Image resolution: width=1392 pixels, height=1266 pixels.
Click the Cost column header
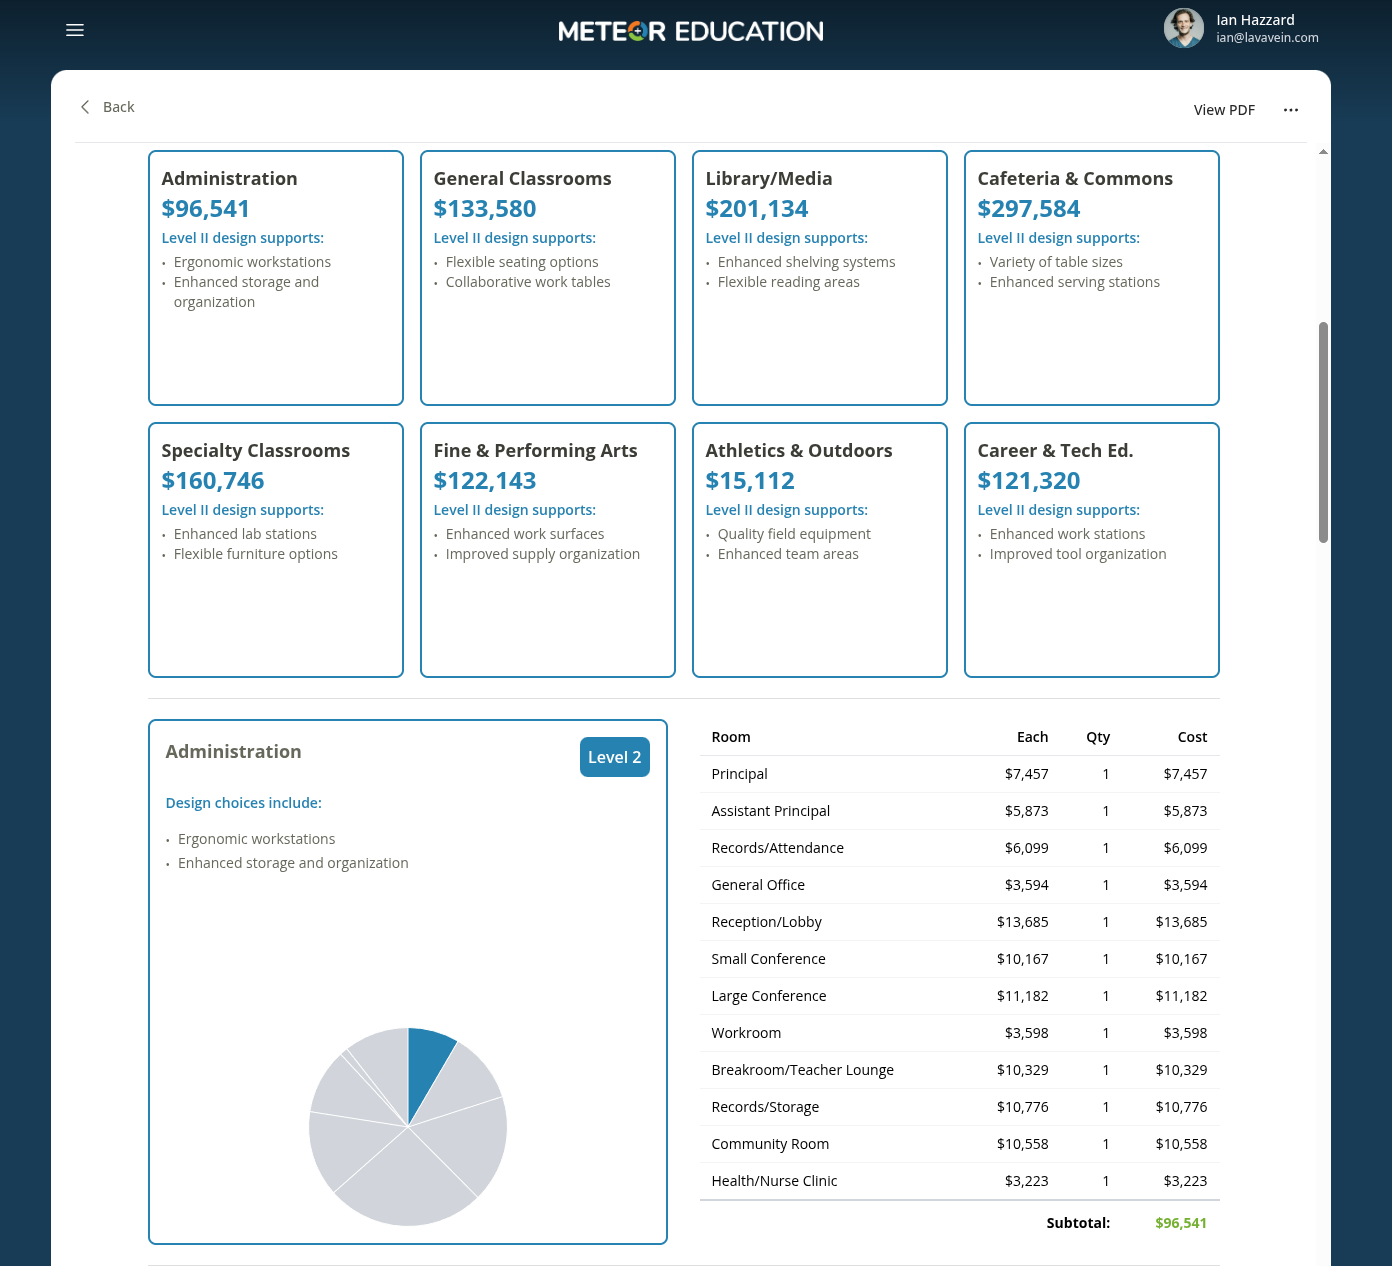click(1192, 737)
